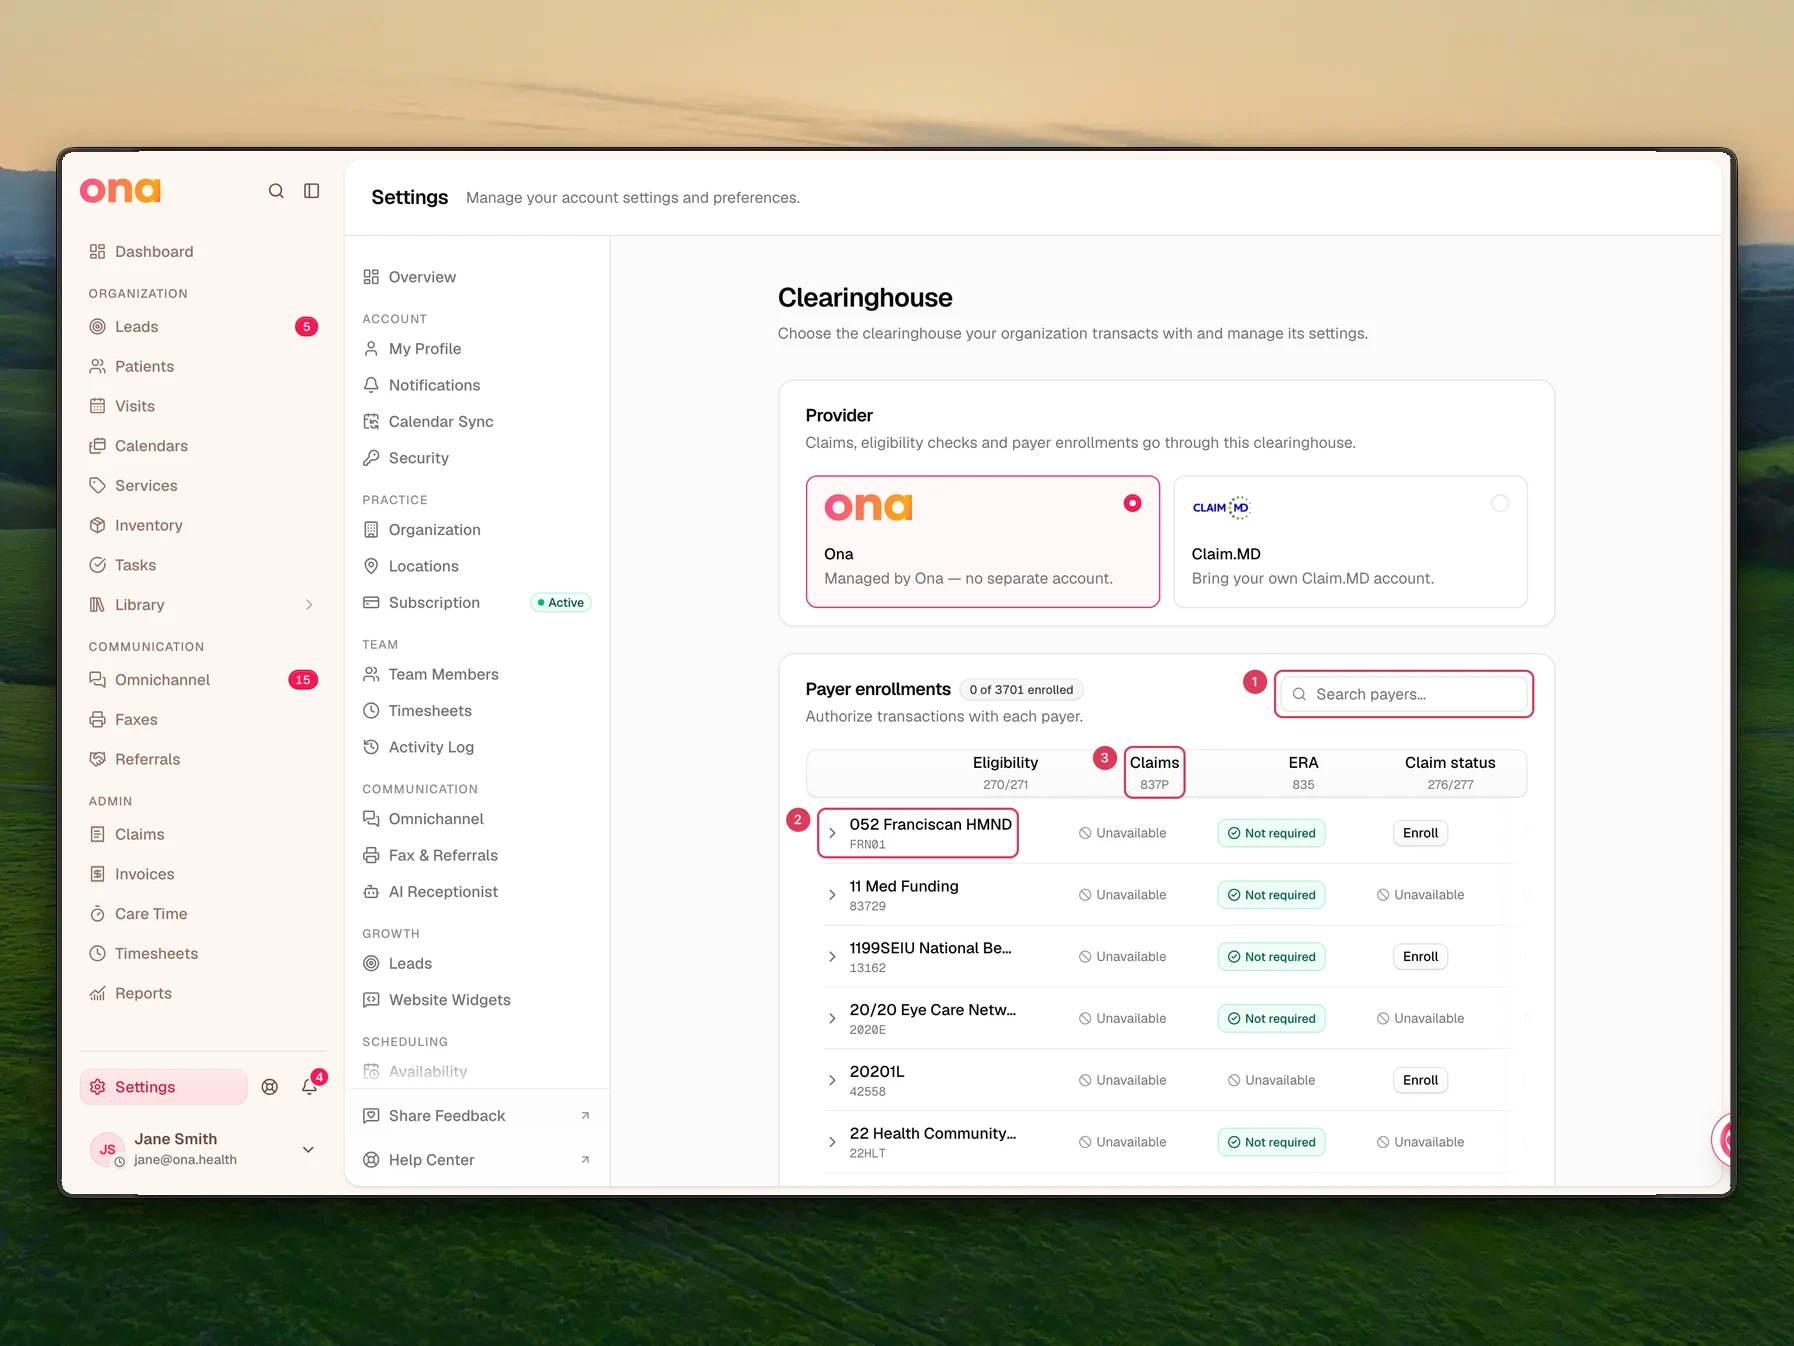The width and height of the screenshot is (1794, 1346).
Task: Click the Security key icon
Action: 371,458
